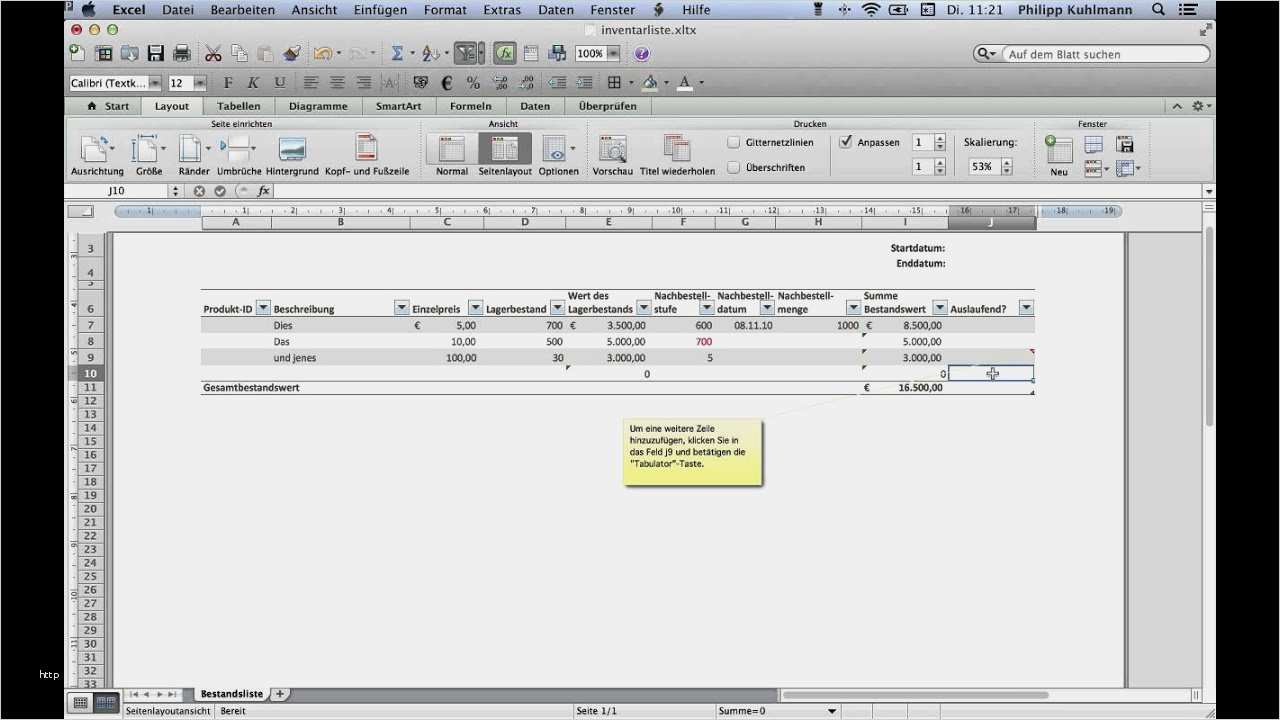Click new workbook icon in toolbar
This screenshot has height=720, width=1280.
(78, 53)
